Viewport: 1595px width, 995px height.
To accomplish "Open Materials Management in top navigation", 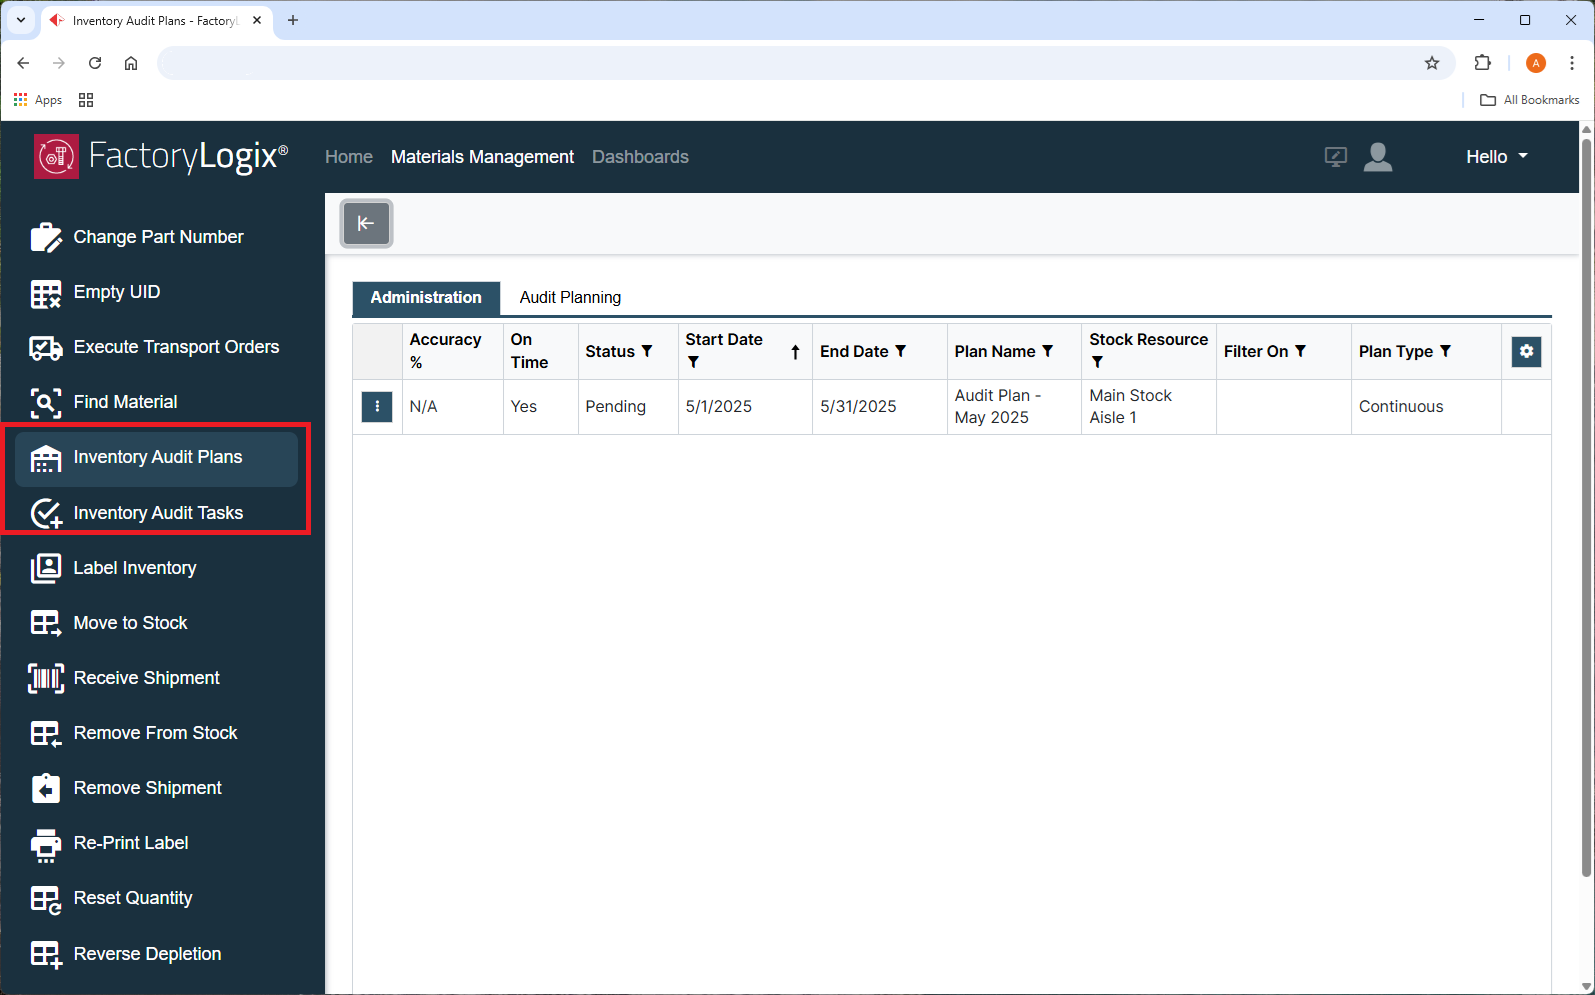I will point(482,157).
